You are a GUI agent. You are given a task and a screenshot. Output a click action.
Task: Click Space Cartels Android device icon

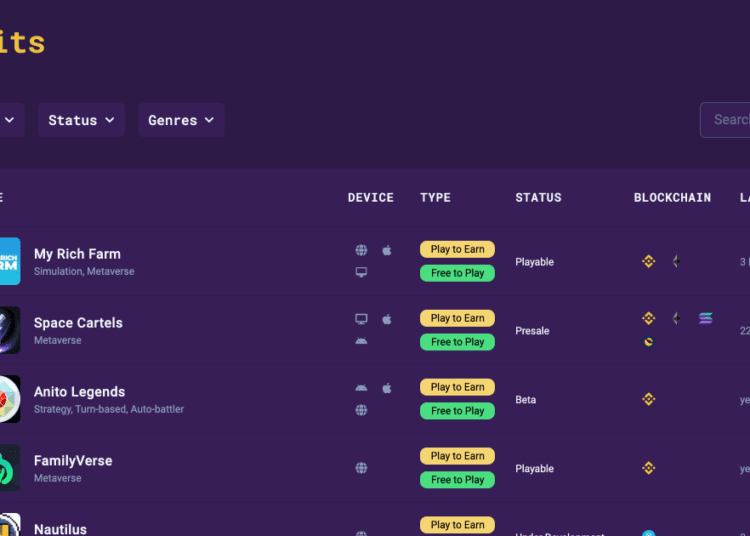click(361, 341)
